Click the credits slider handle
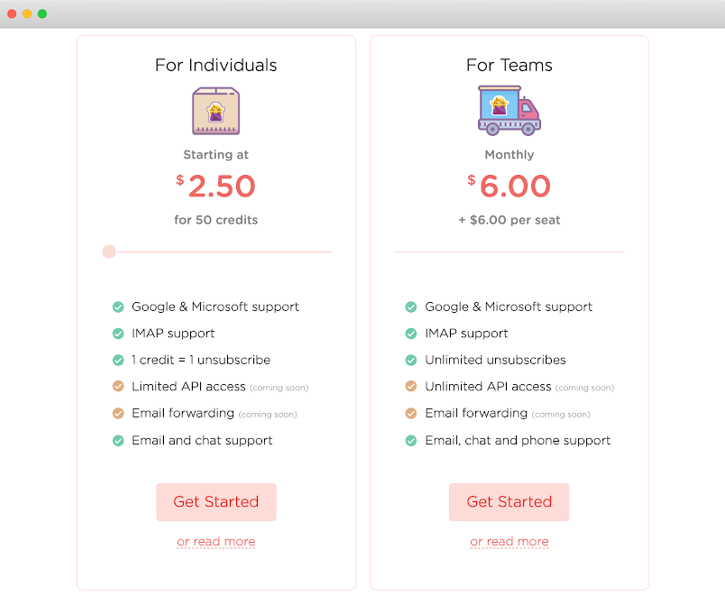Viewport: 725px width, 595px height. tap(109, 252)
